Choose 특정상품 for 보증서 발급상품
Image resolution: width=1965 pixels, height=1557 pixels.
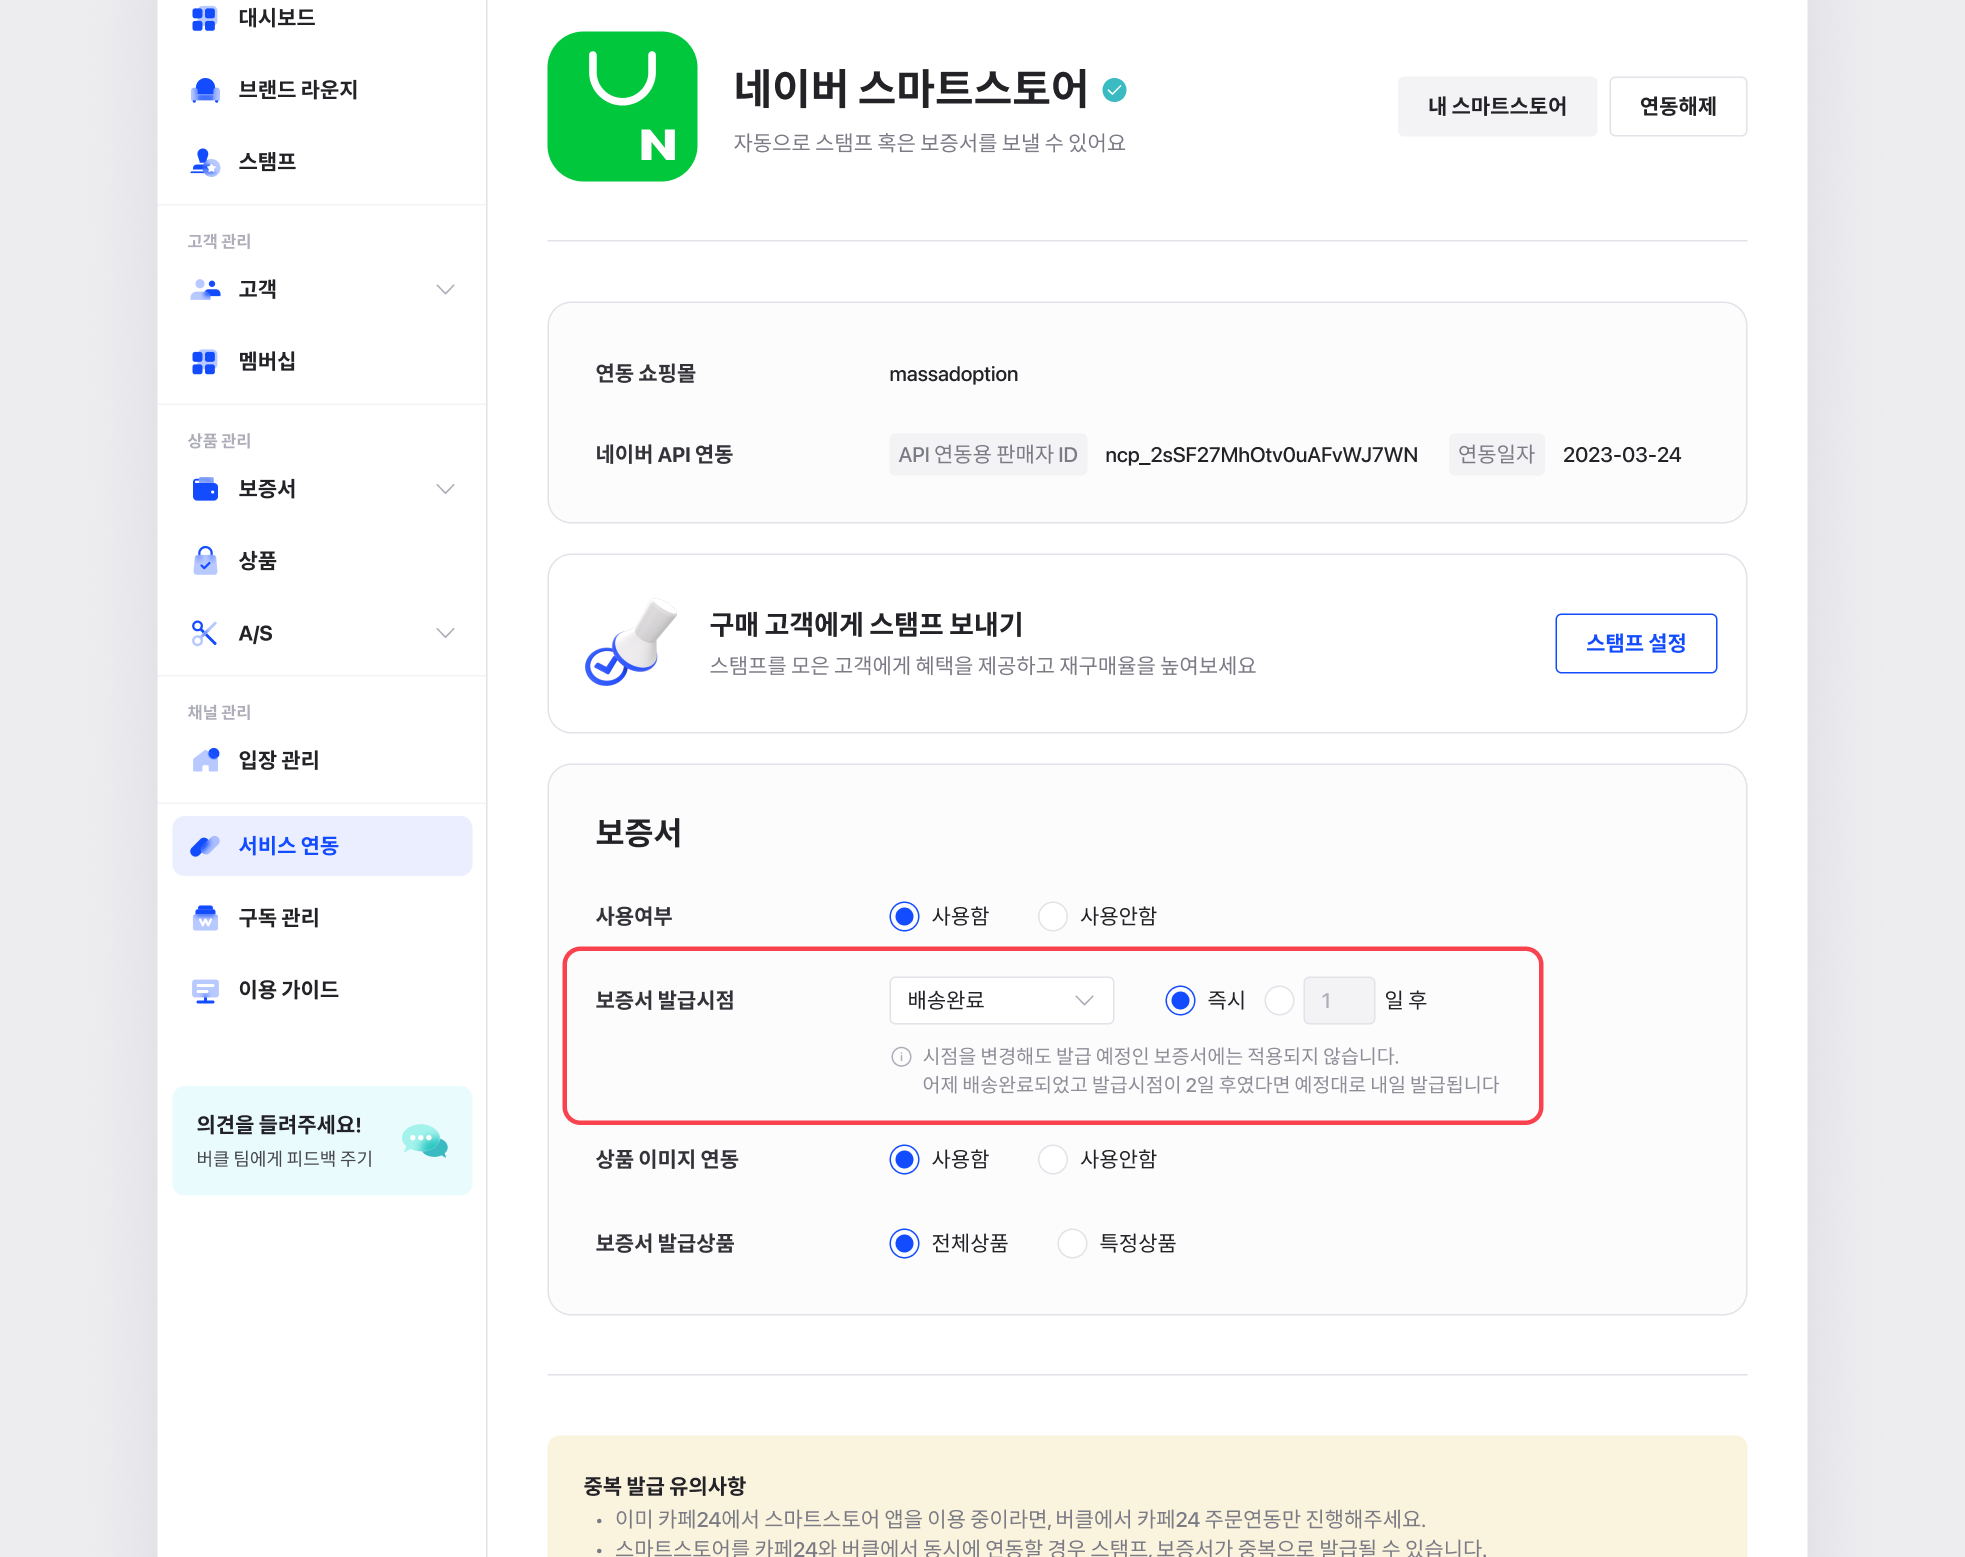pyautogui.click(x=1072, y=1243)
